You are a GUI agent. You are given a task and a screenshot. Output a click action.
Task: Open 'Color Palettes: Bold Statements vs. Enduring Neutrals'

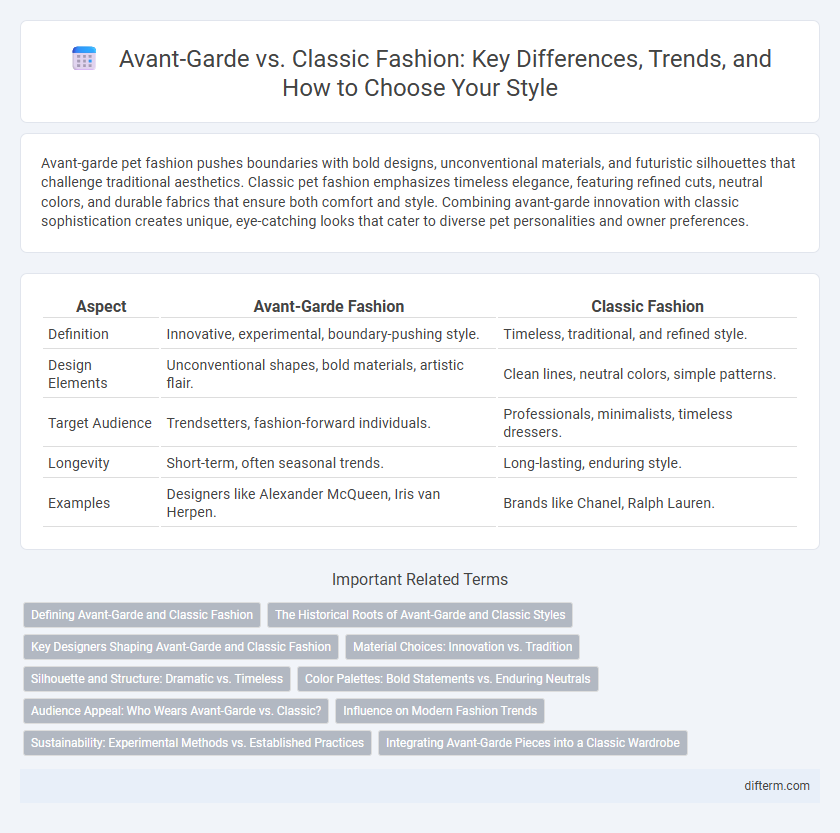(447, 679)
